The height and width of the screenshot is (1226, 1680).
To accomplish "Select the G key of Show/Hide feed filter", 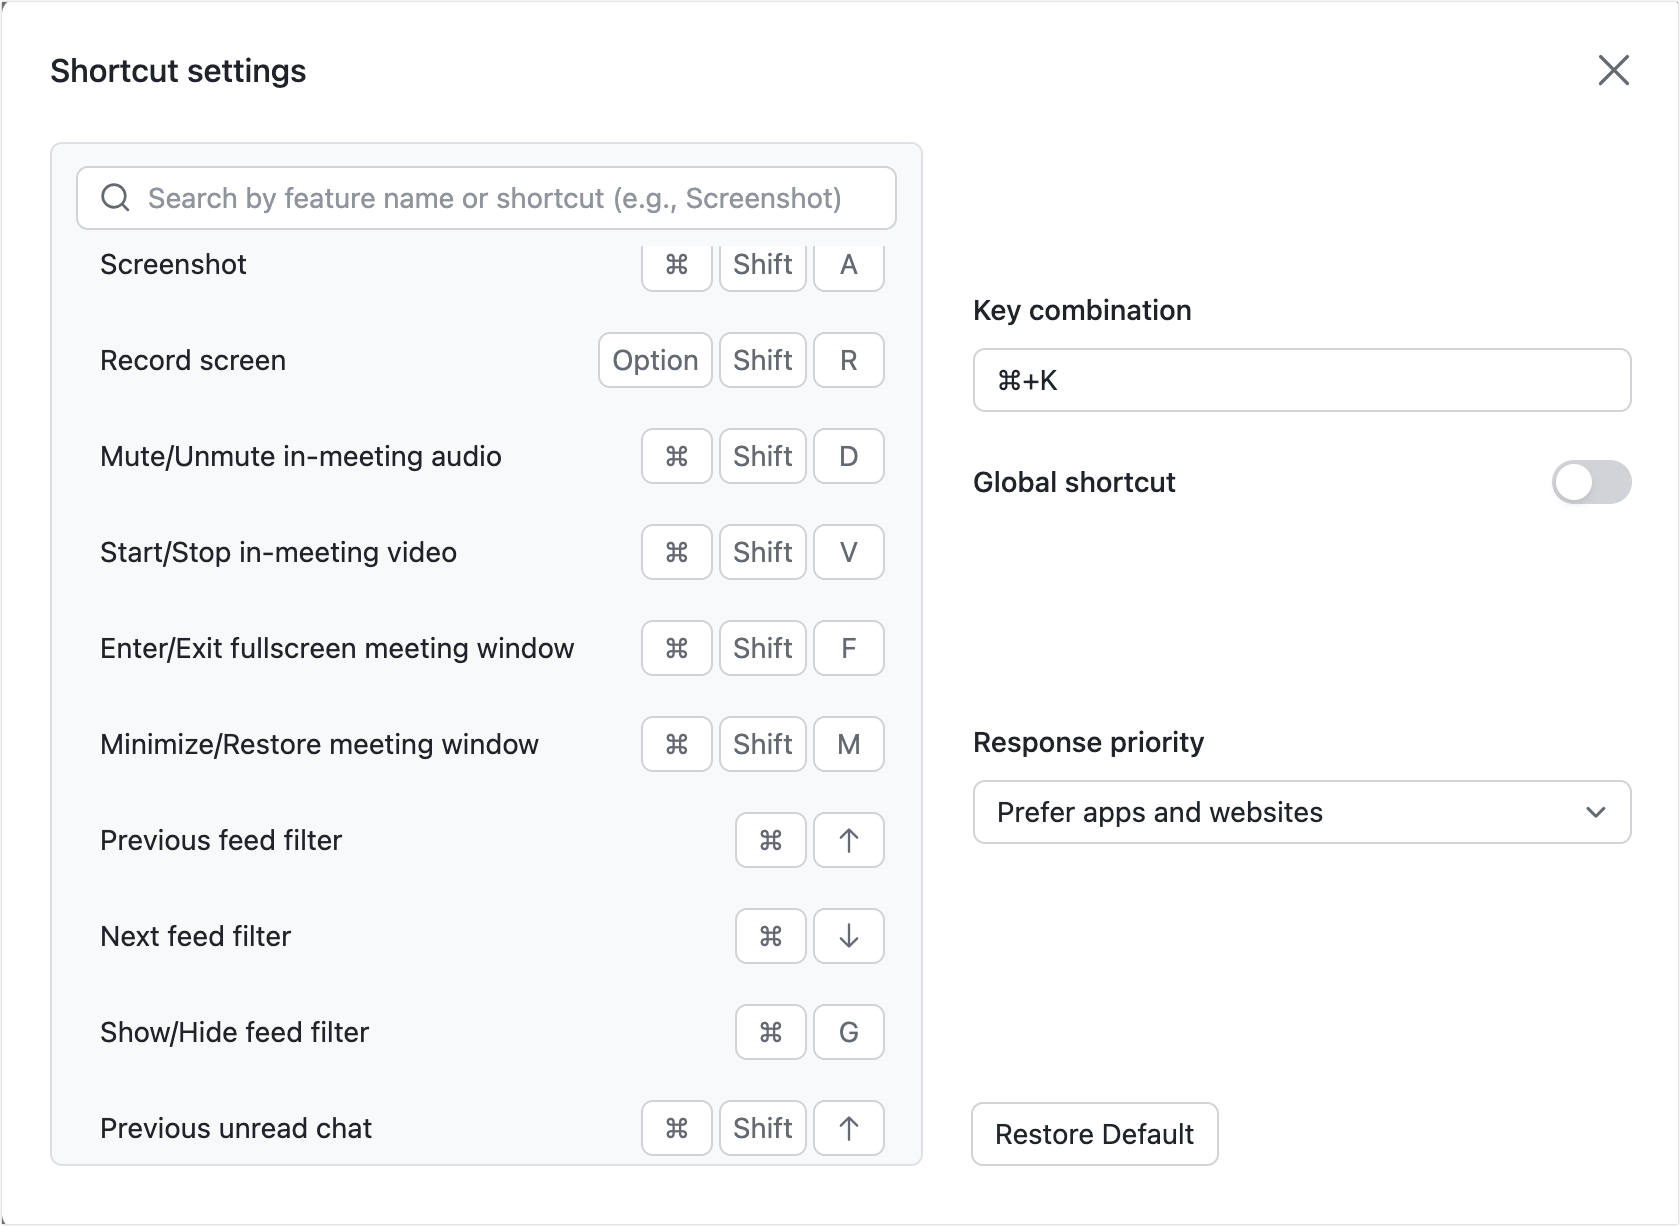I will [x=848, y=1032].
